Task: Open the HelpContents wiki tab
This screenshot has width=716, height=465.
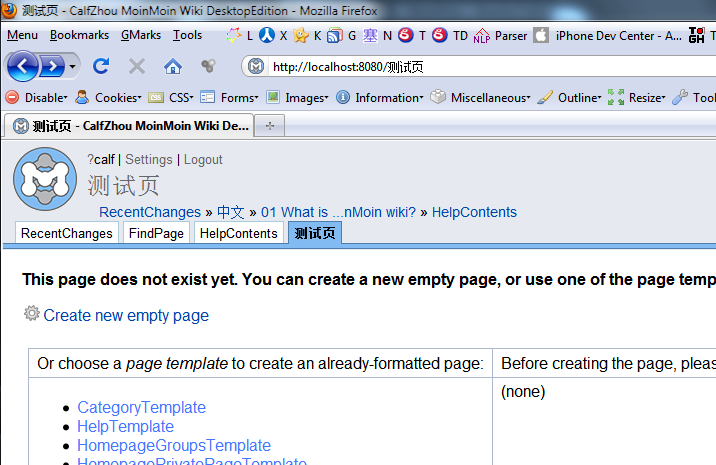Action: tap(238, 233)
